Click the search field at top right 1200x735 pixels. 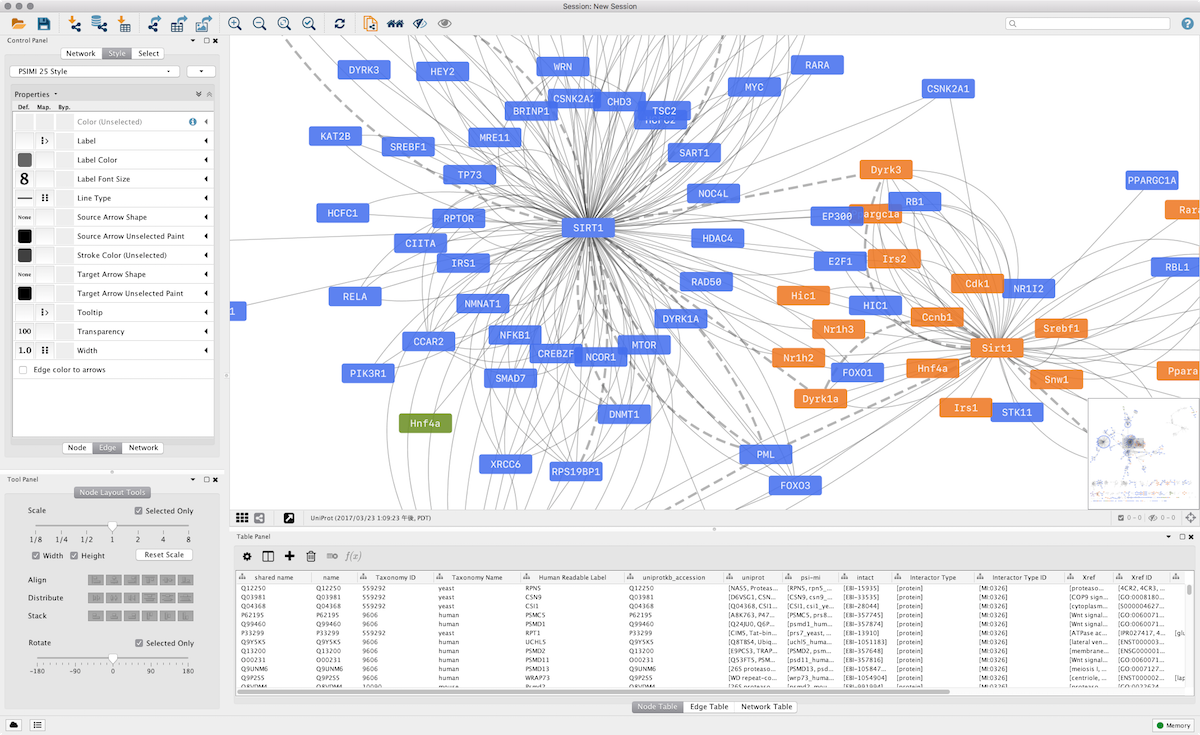pyautogui.click(x=1090, y=22)
